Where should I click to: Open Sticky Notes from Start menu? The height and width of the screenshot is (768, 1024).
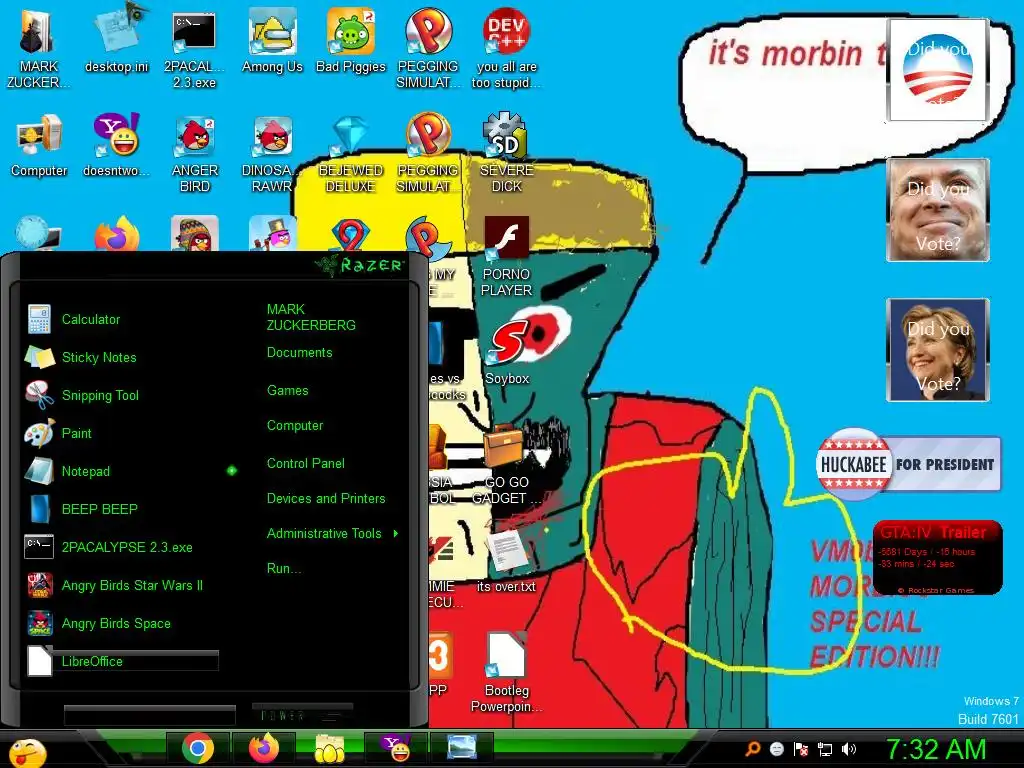(121, 357)
